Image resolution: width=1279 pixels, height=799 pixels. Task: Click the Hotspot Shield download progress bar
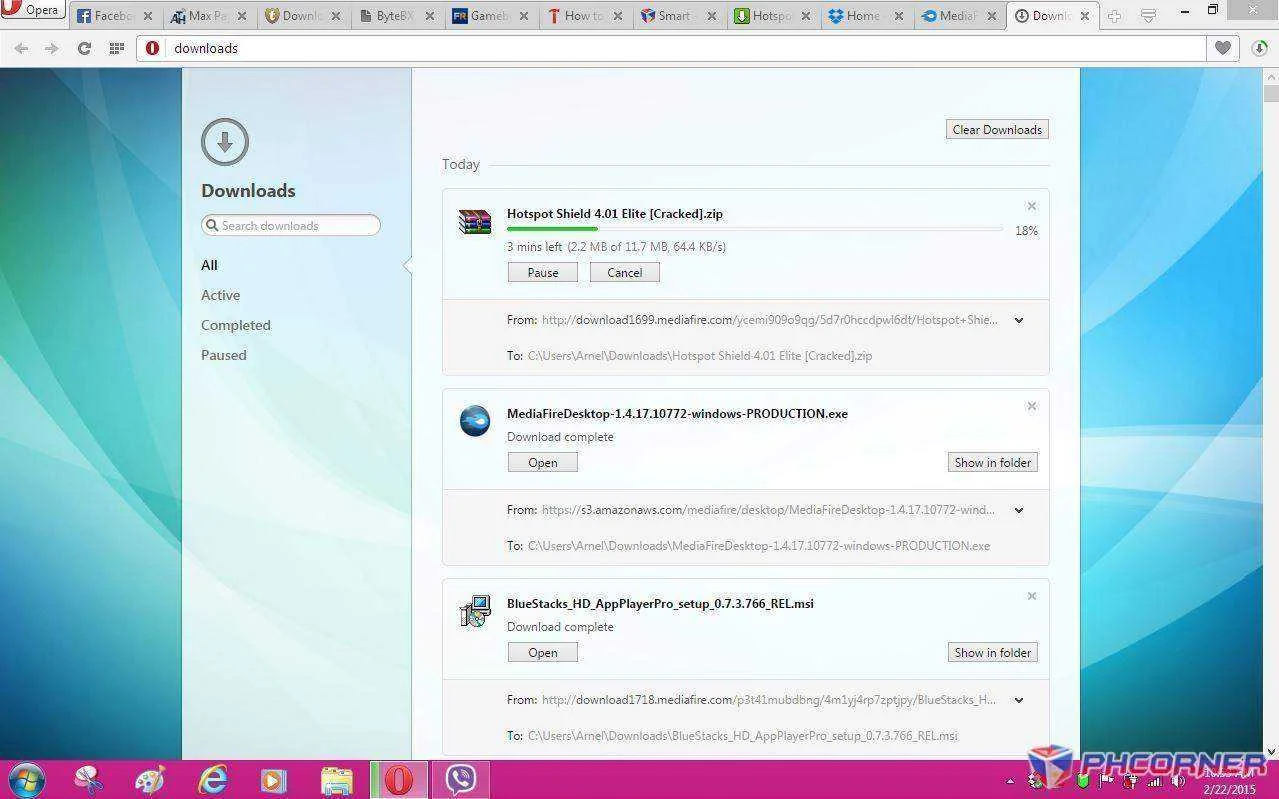(754, 229)
